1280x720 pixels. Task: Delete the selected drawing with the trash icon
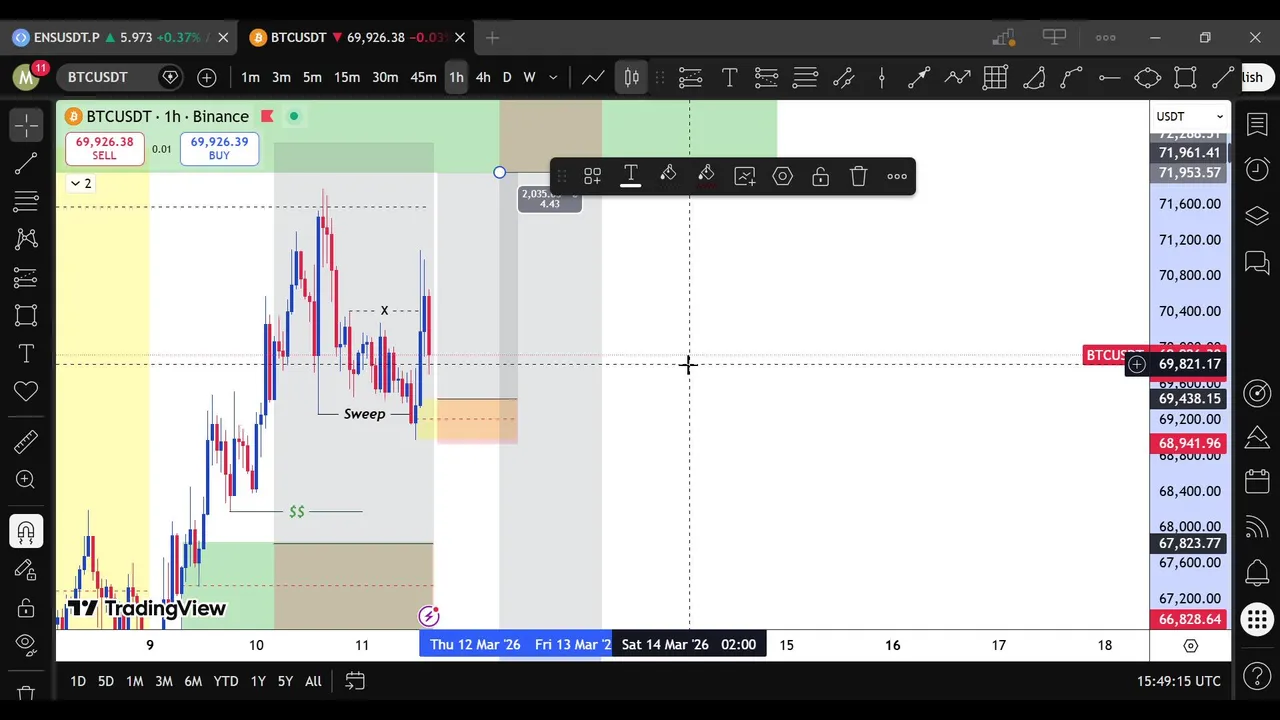point(858,177)
